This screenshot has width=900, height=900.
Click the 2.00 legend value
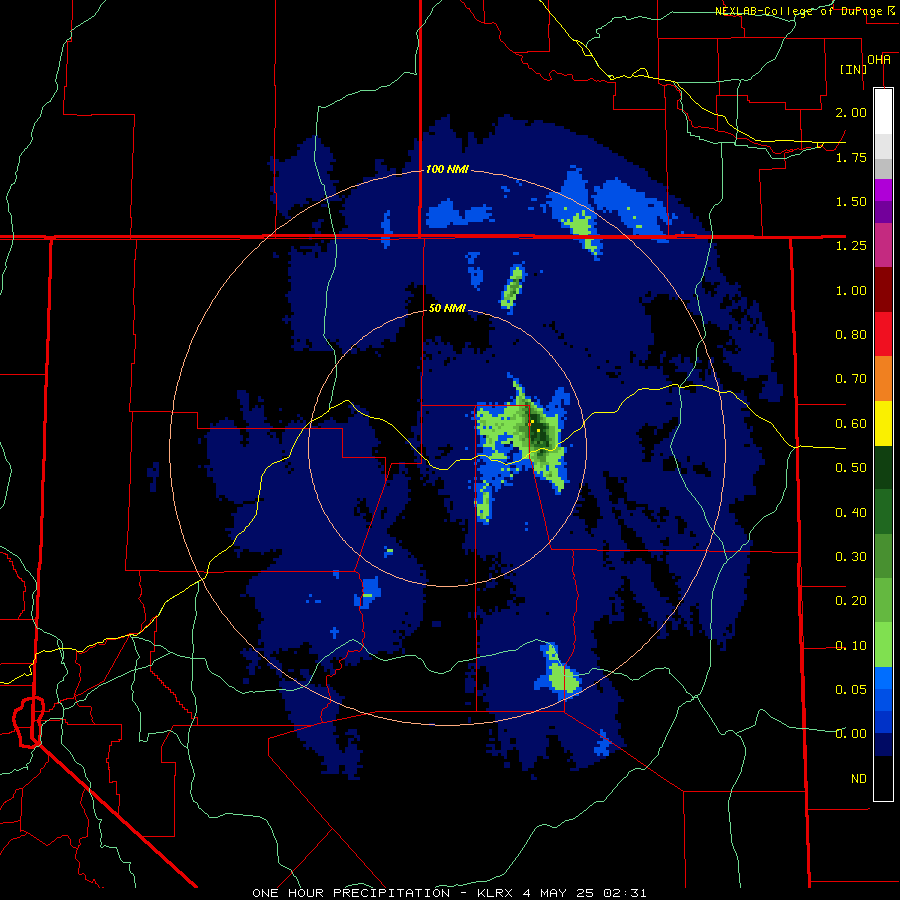851,112
